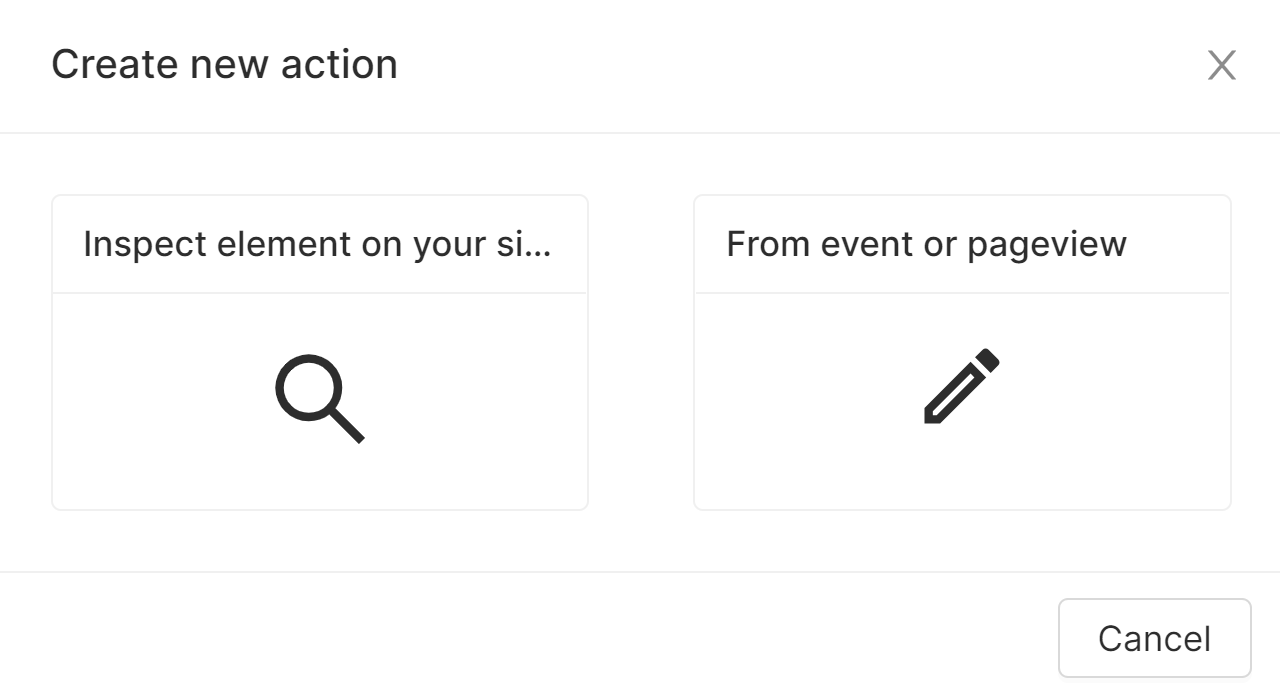Select the 'Inspect element on your si...' card

coord(320,350)
